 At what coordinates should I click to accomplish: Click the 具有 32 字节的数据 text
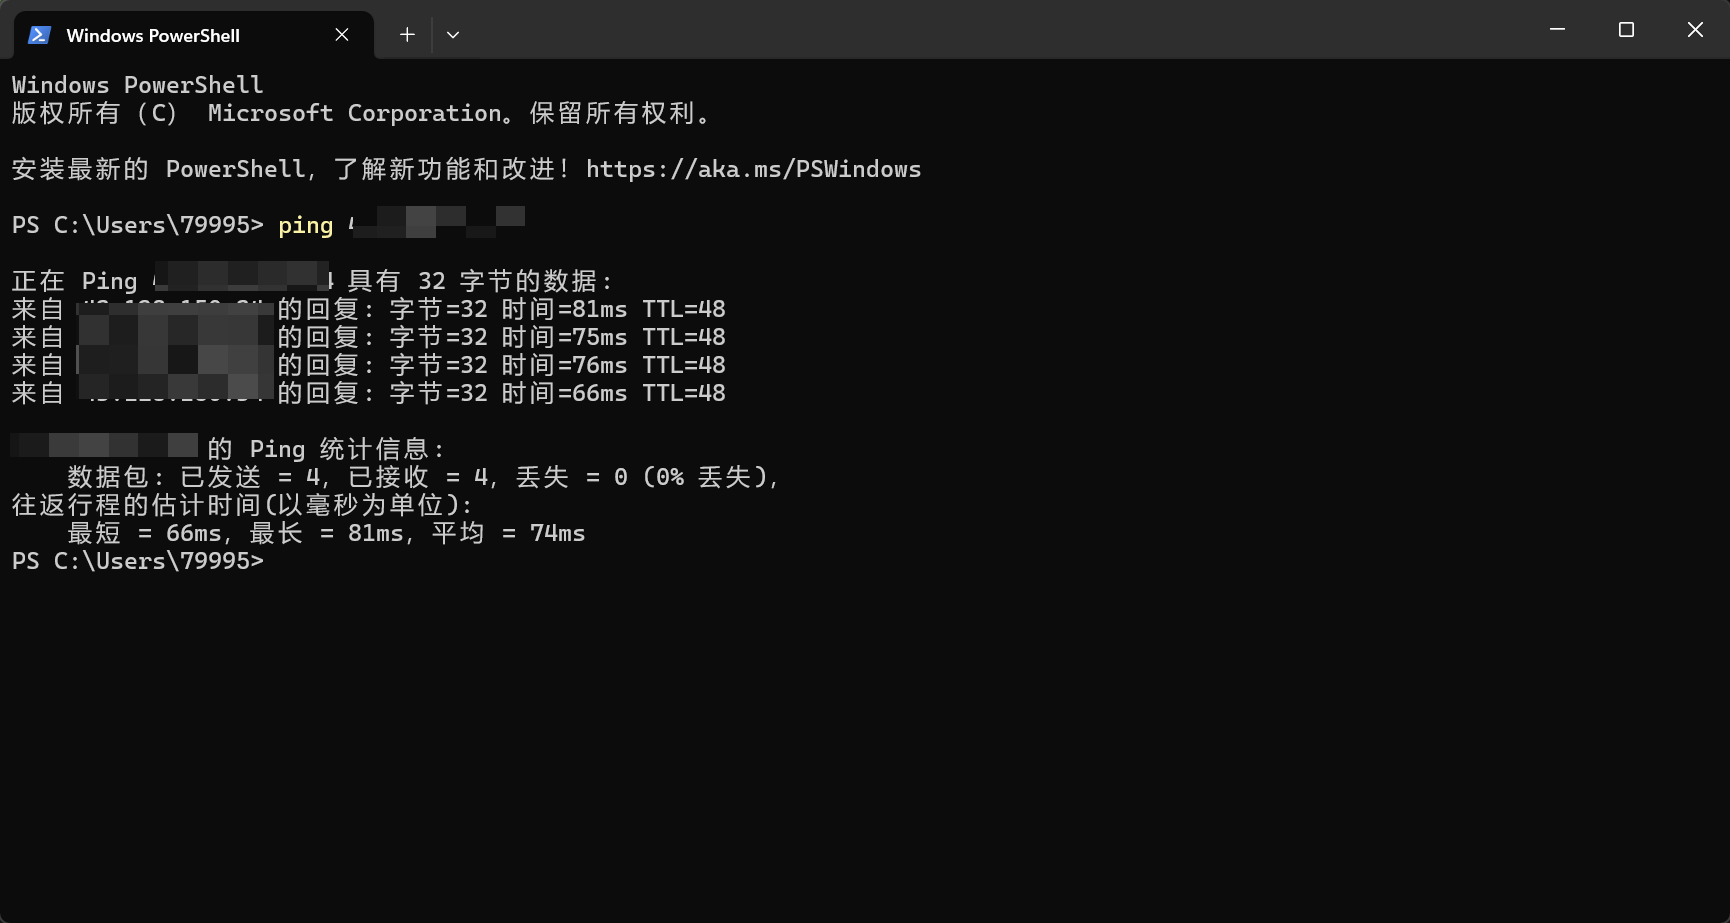tap(480, 281)
